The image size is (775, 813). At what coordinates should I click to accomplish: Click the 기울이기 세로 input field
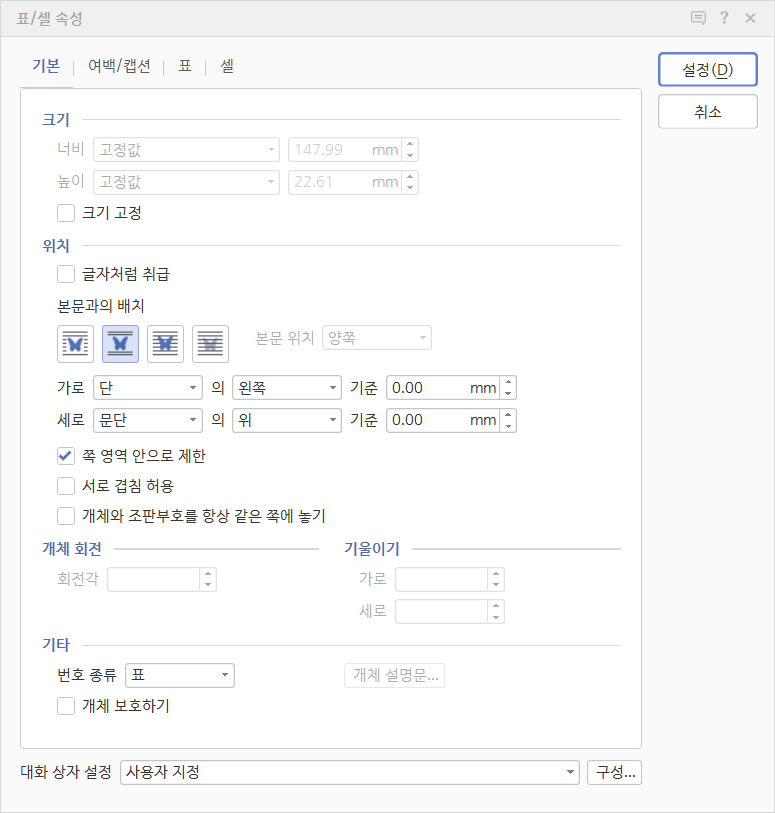(x=442, y=611)
